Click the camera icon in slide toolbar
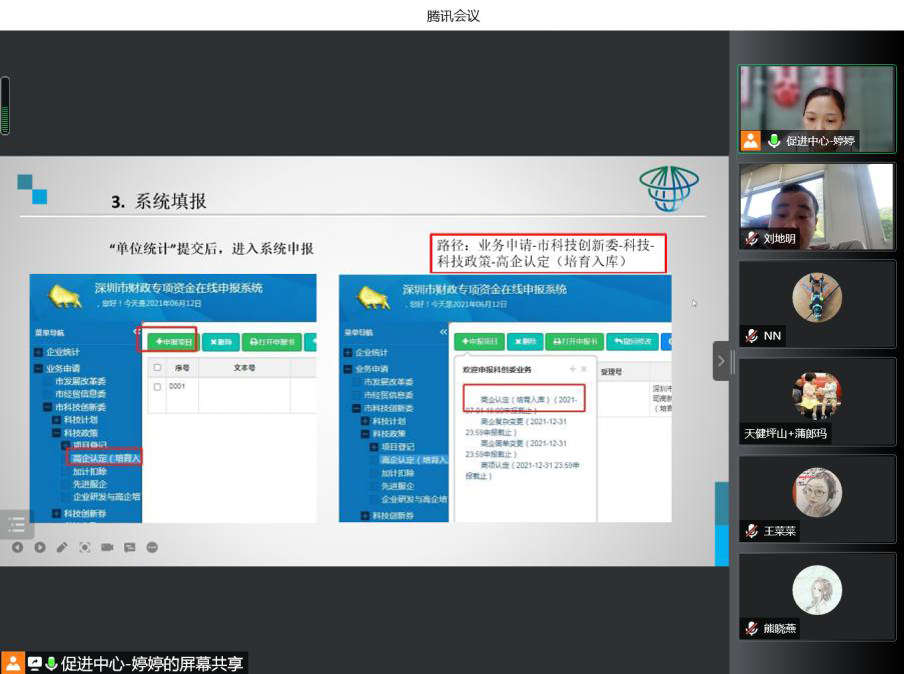The height and width of the screenshot is (674, 904). 107,547
